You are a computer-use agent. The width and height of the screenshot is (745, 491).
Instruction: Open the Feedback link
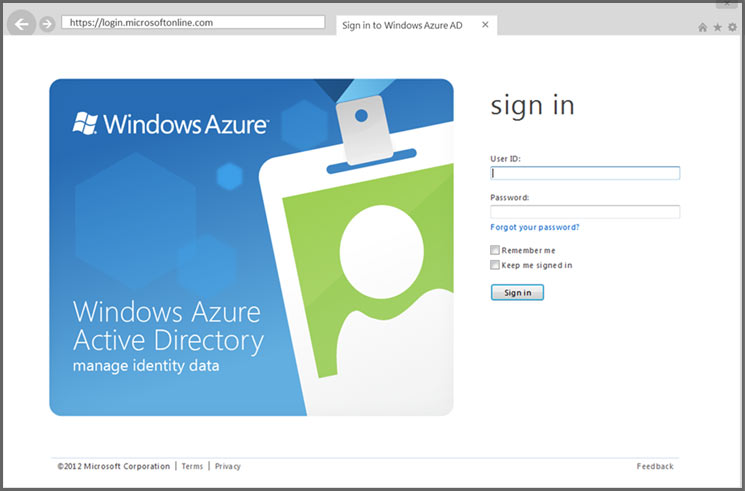coord(655,466)
